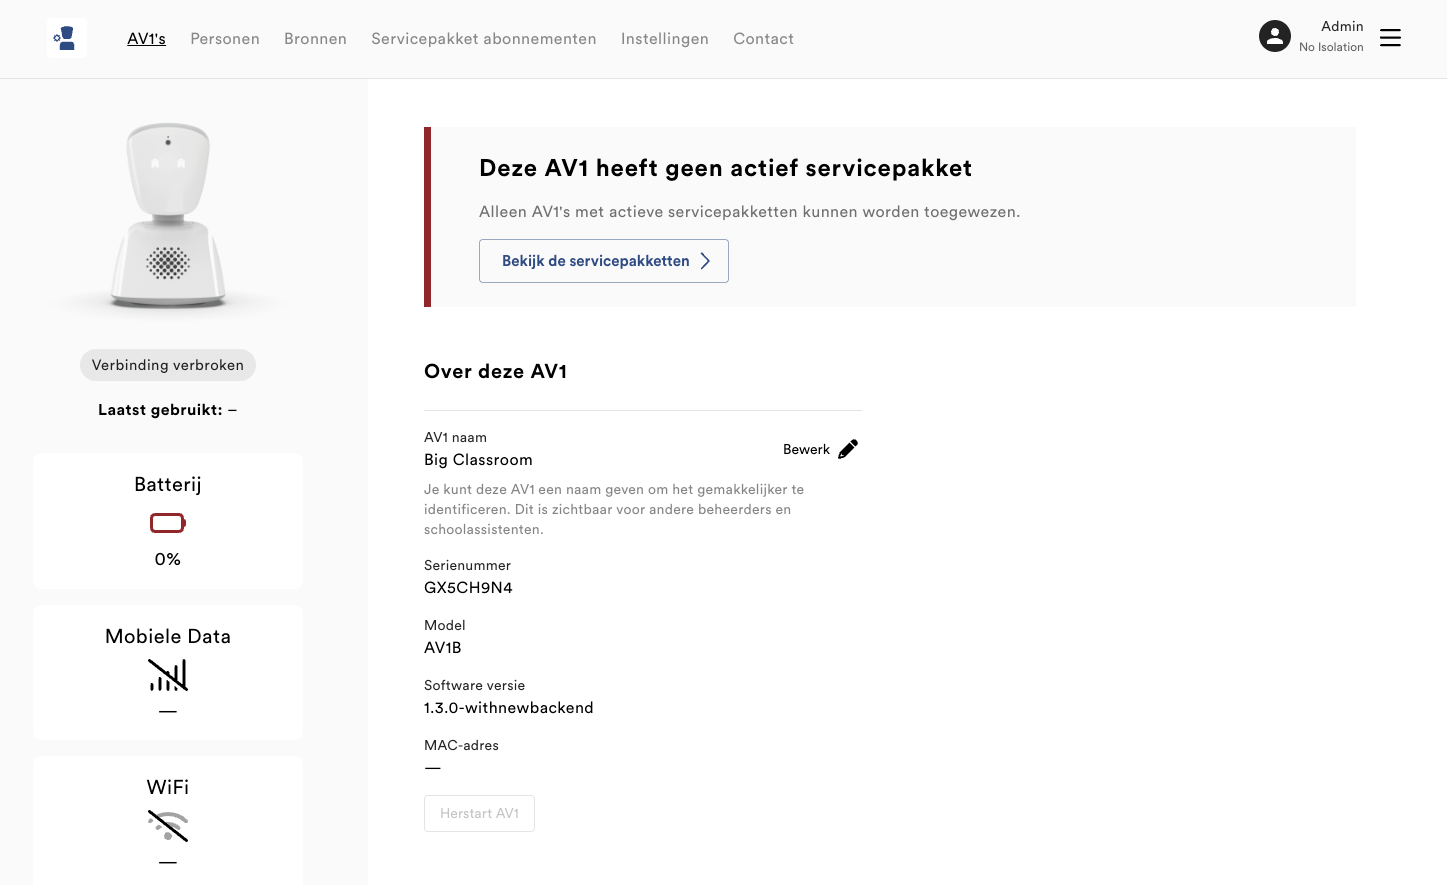
Task: Click the 0% battery value
Action: pyautogui.click(x=168, y=560)
